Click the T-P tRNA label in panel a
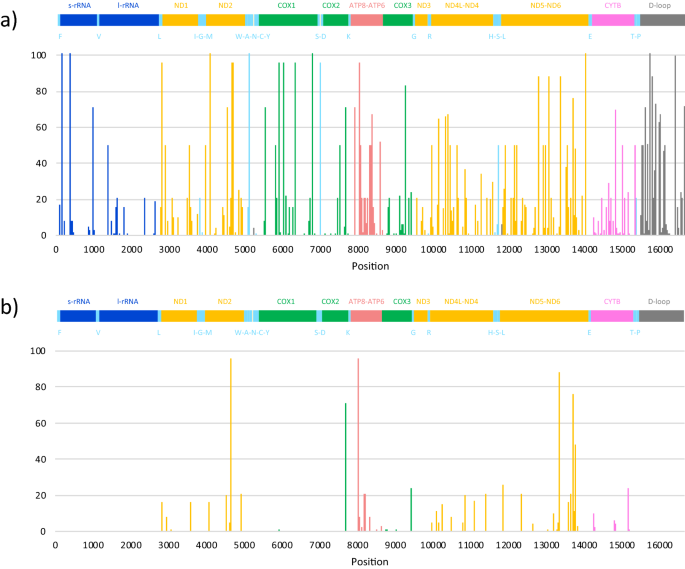 pyautogui.click(x=636, y=36)
